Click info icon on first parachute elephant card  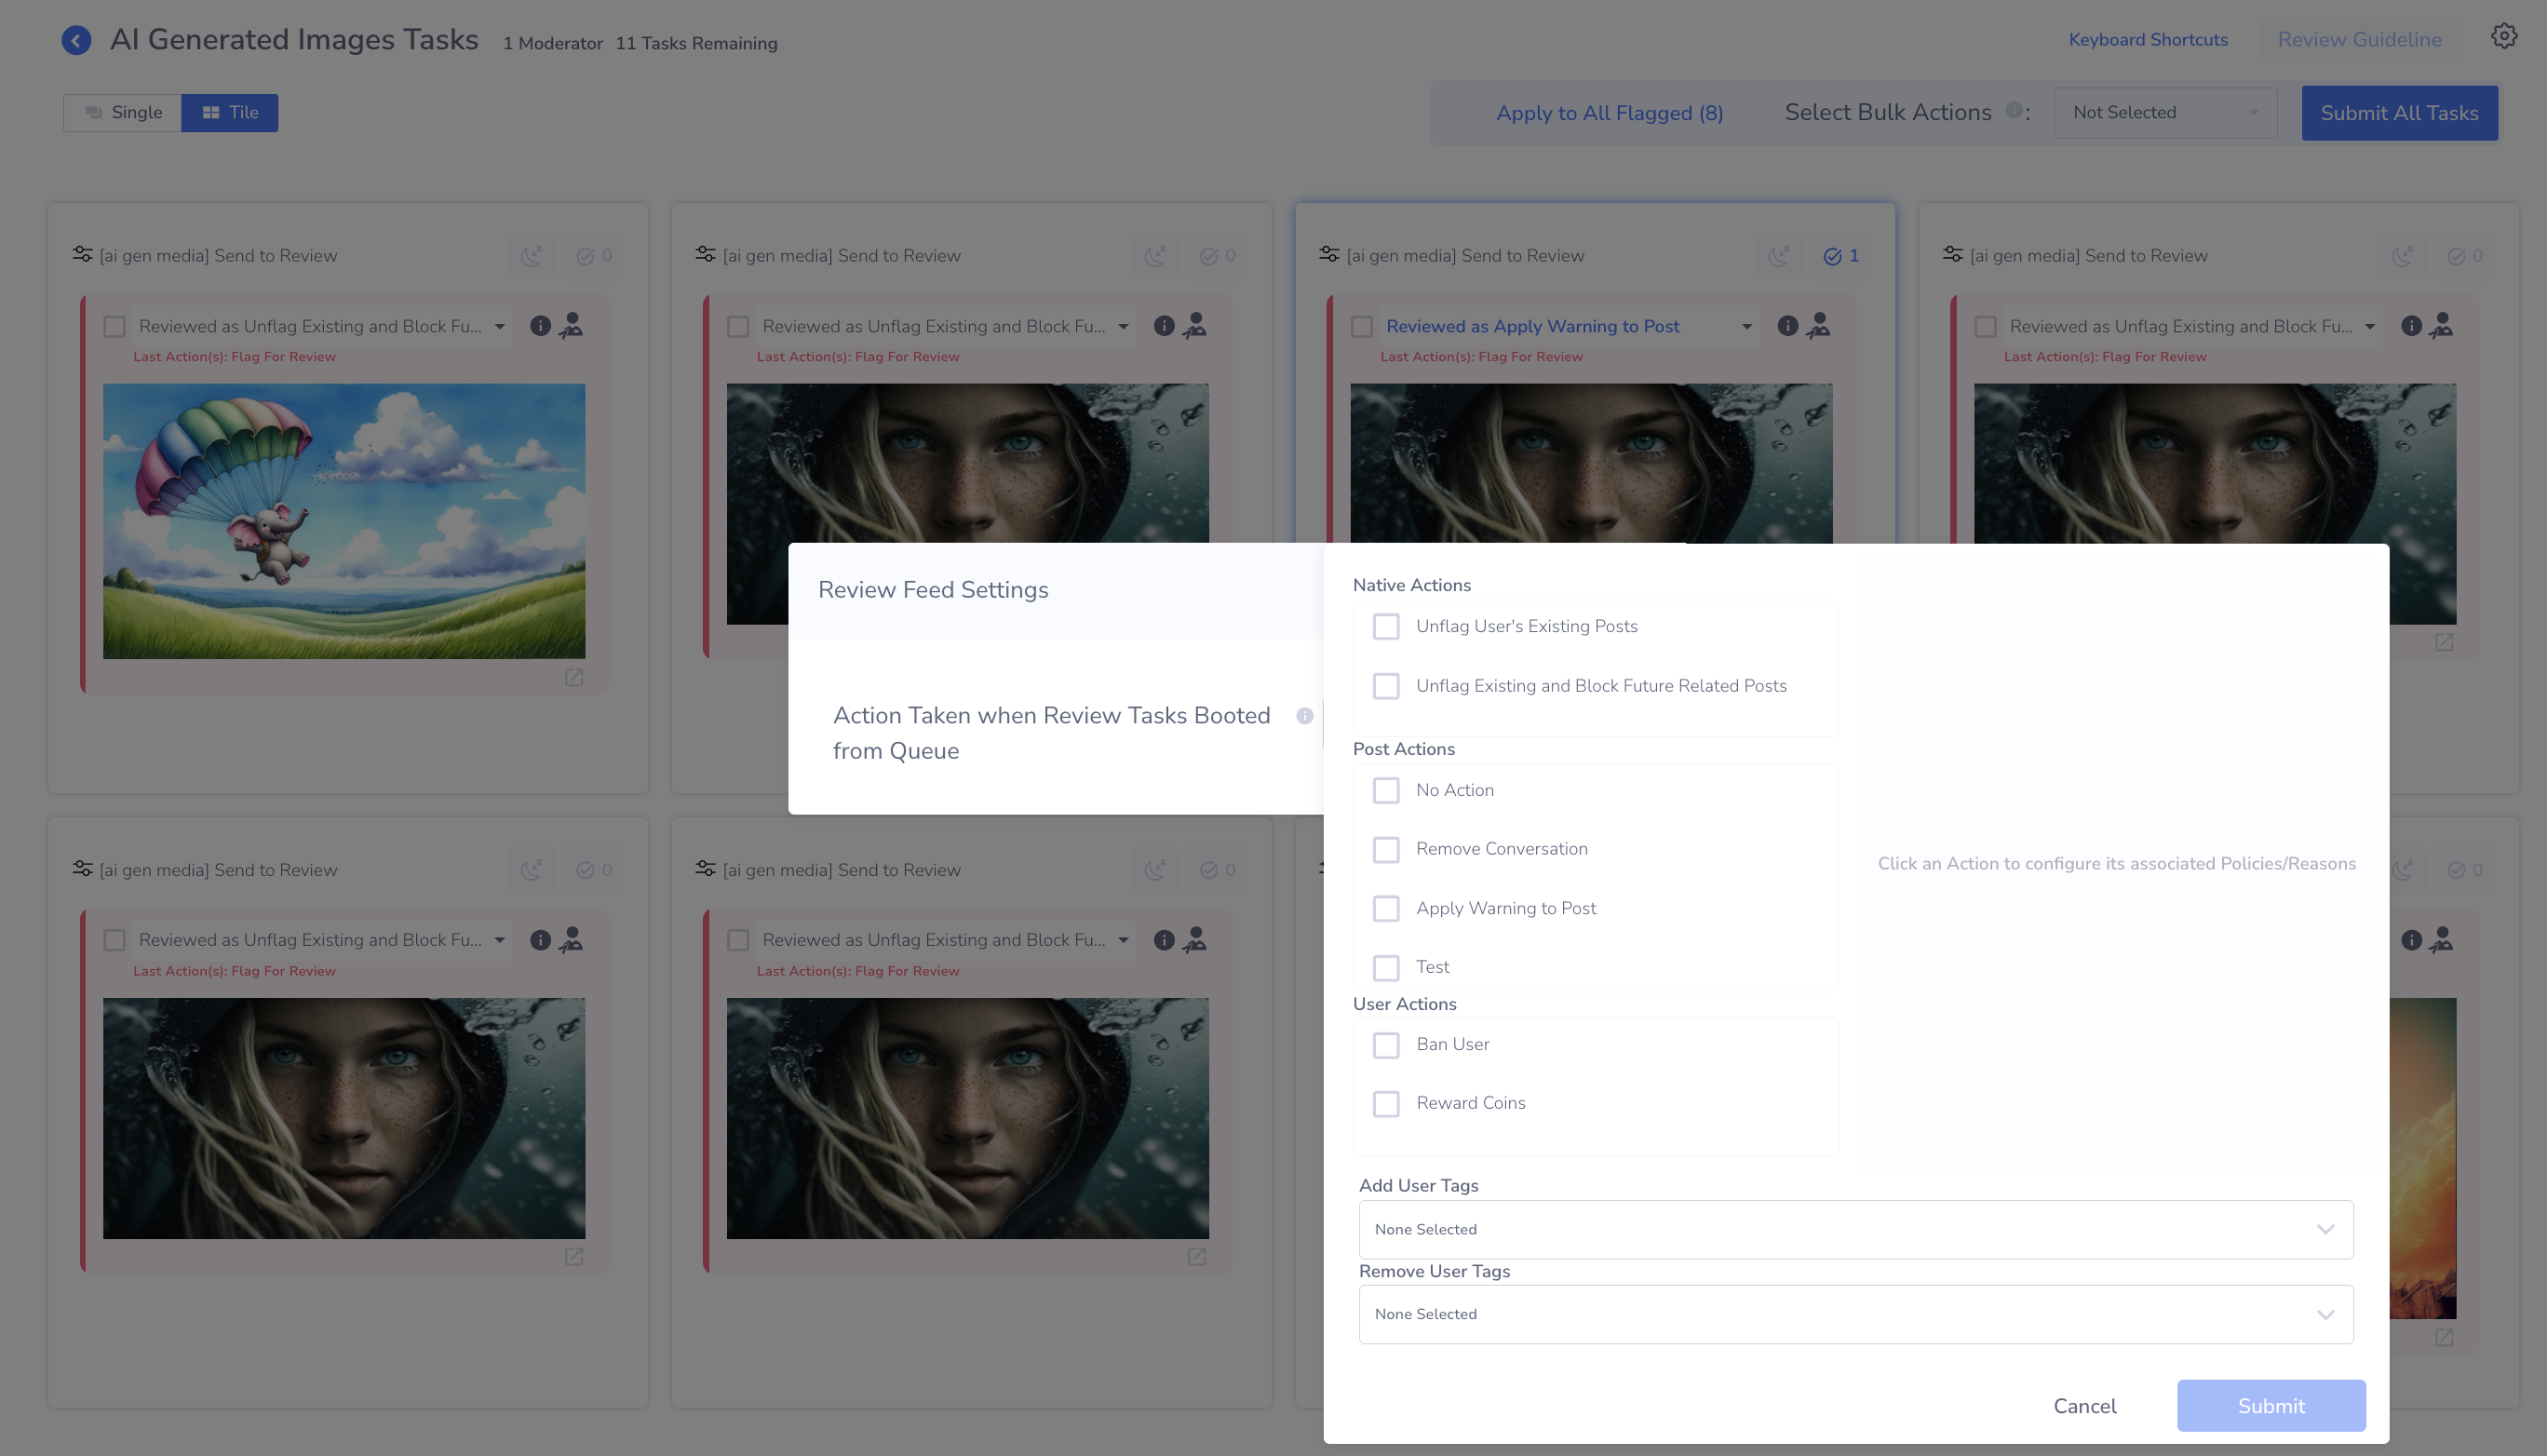click(540, 326)
